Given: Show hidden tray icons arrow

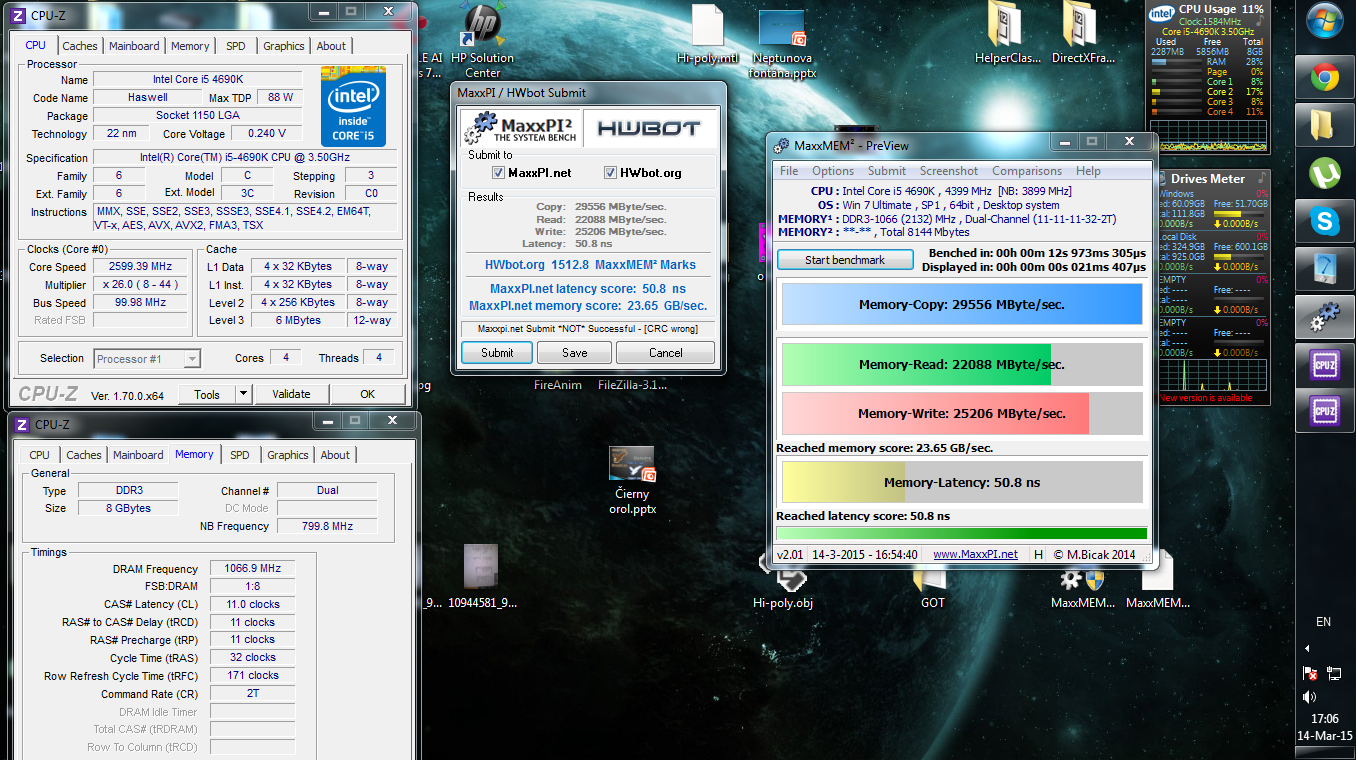Looking at the screenshot, I should point(1308,649).
